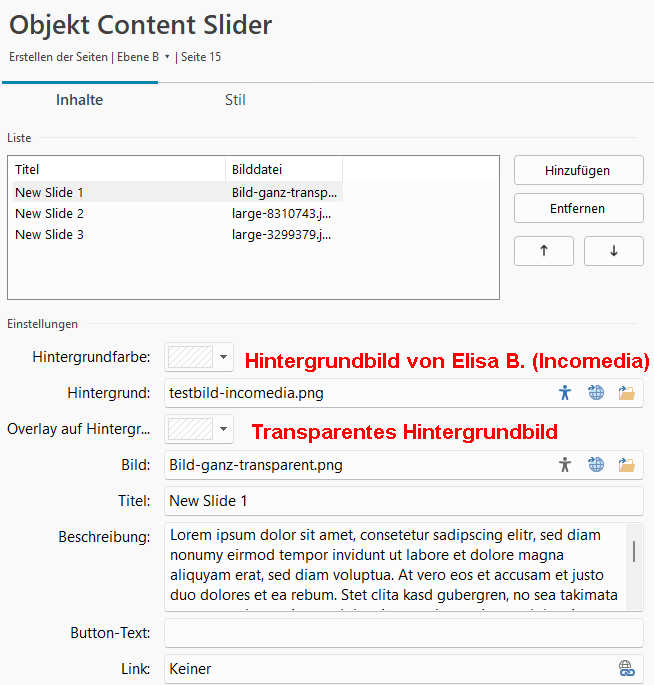The width and height of the screenshot is (654, 685).
Task: Click the online file globe icon for Hintergrund
Action: coord(596,393)
